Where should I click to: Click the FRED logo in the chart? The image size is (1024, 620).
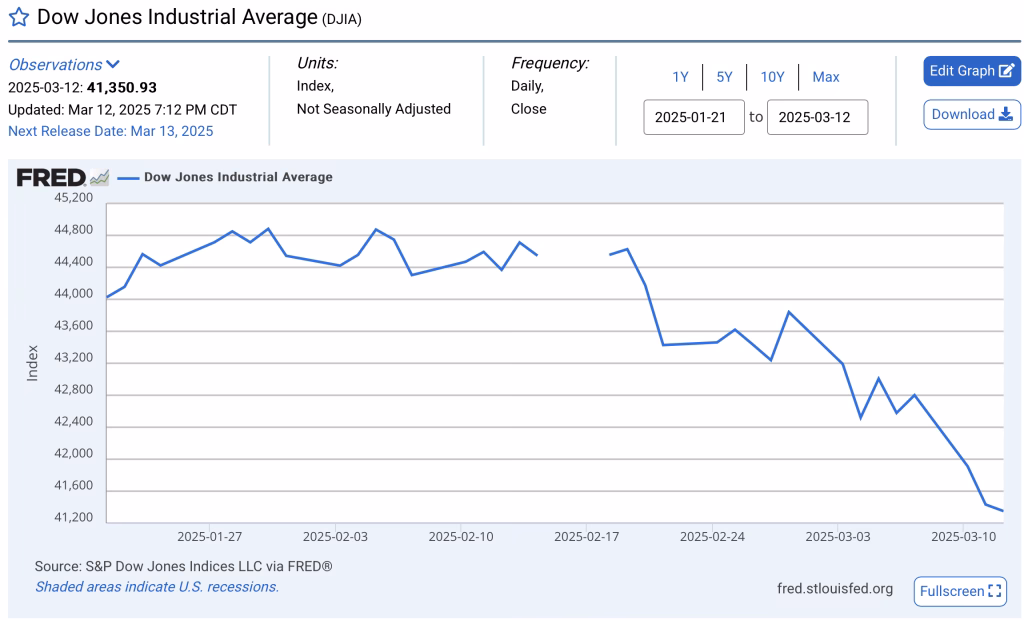click(x=62, y=177)
